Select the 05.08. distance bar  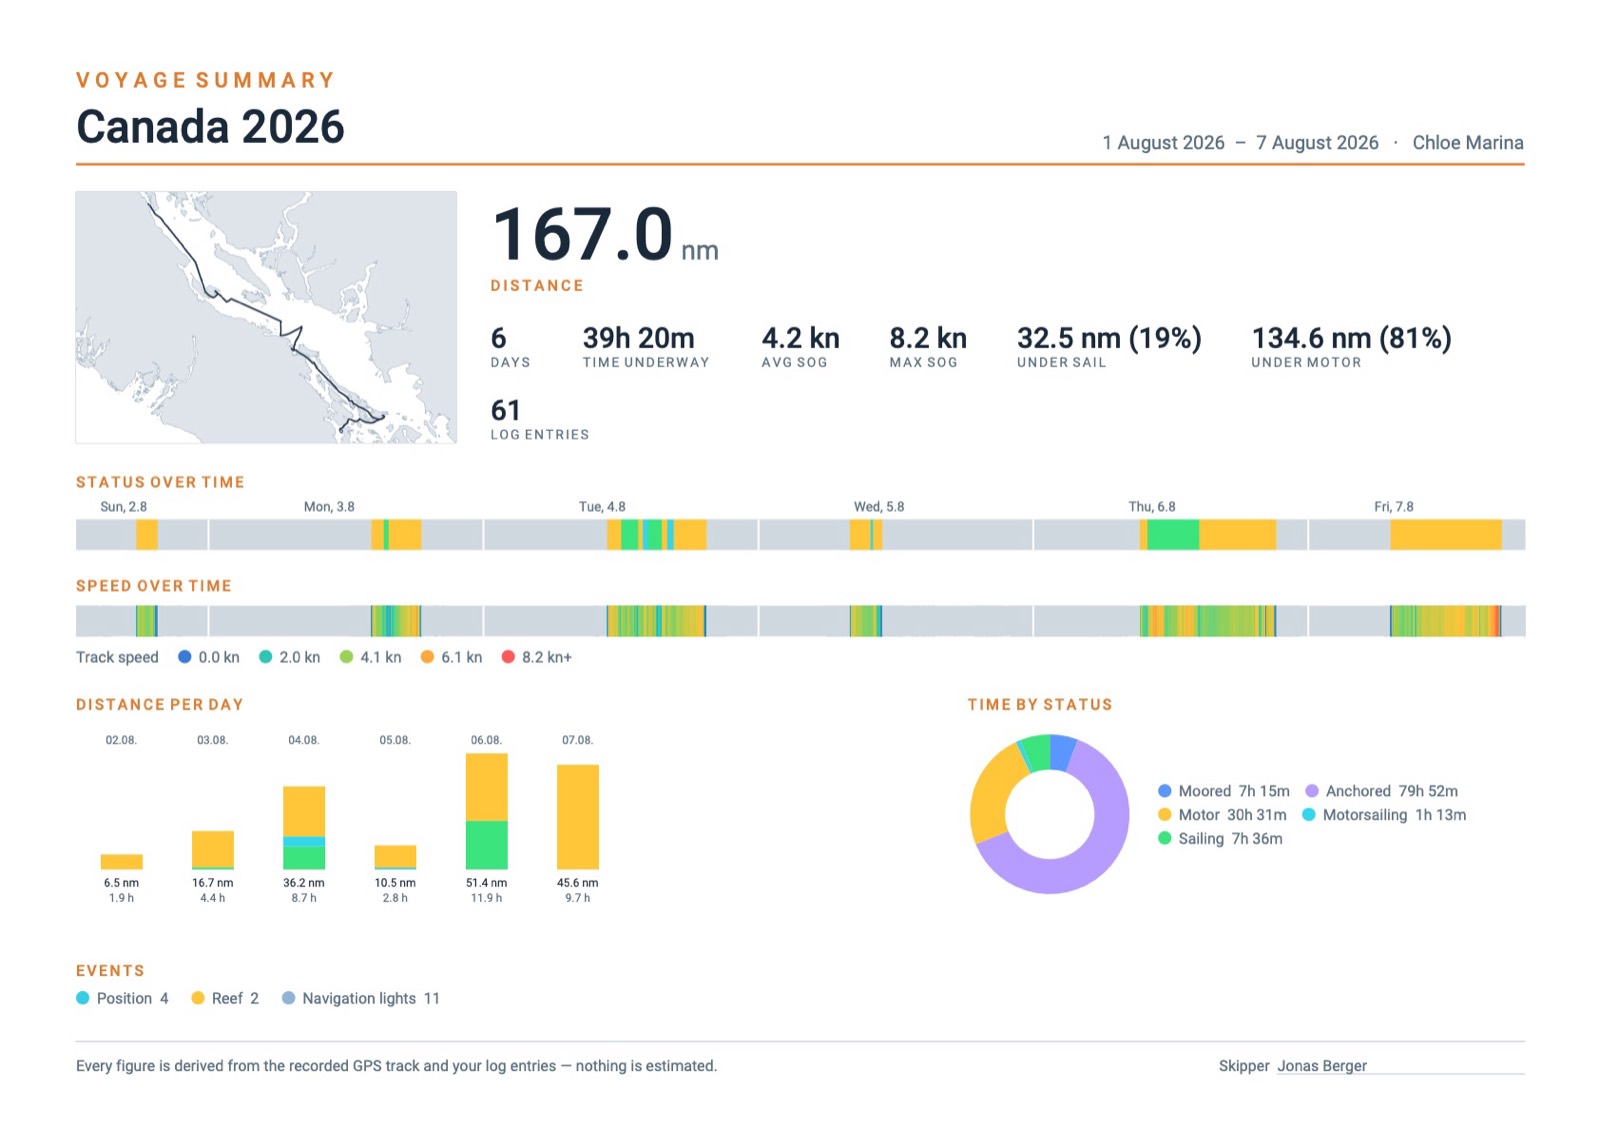pyautogui.click(x=395, y=857)
